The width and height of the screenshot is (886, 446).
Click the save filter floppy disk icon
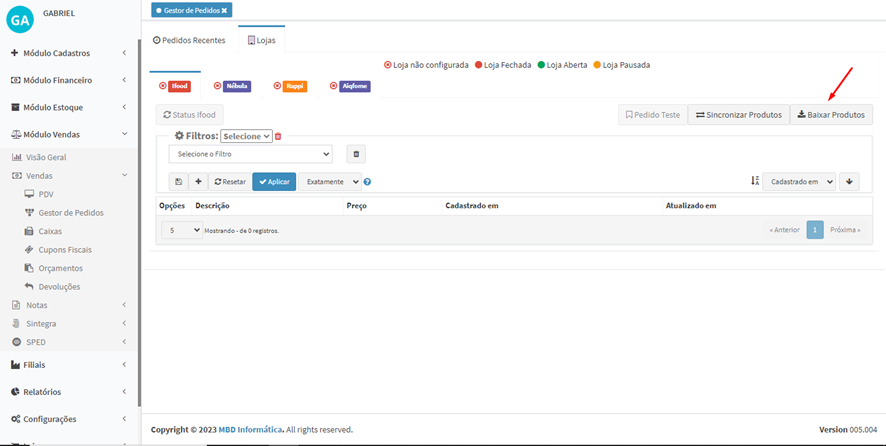pyautogui.click(x=178, y=182)
